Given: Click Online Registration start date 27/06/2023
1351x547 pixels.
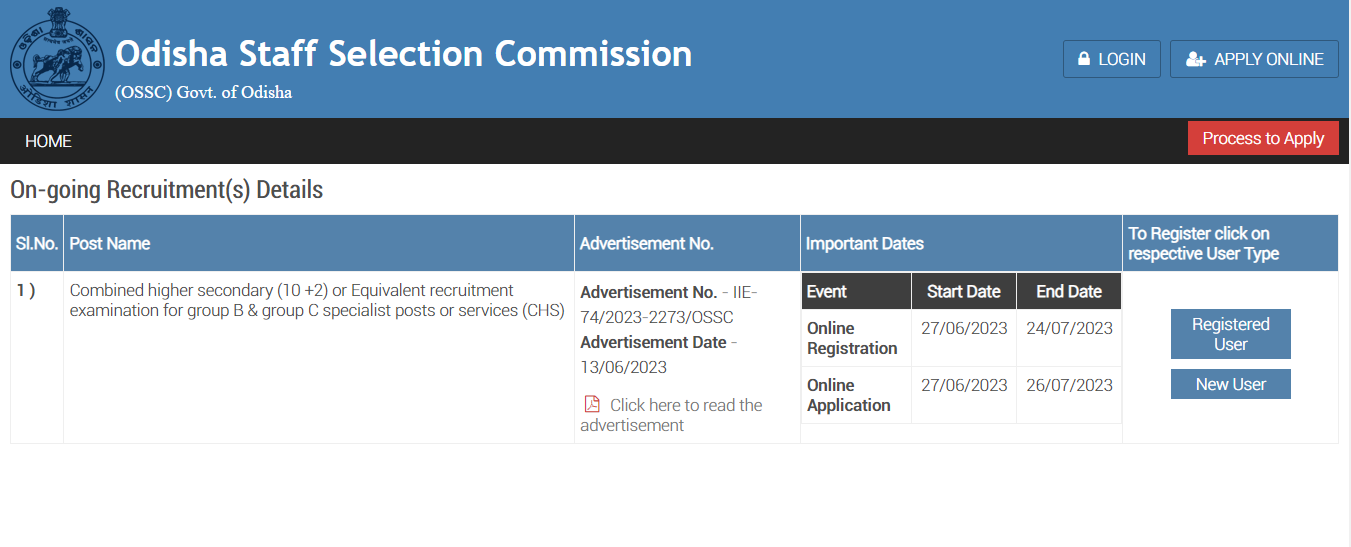Looking at the screenshot, I should click(x=964, y=328).
